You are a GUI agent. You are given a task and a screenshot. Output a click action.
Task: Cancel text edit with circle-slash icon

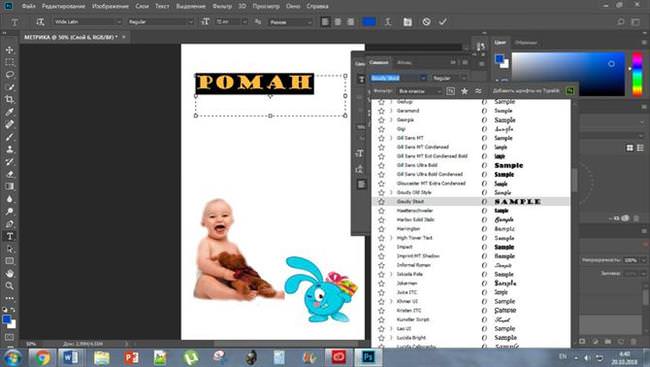click(426, 22)
